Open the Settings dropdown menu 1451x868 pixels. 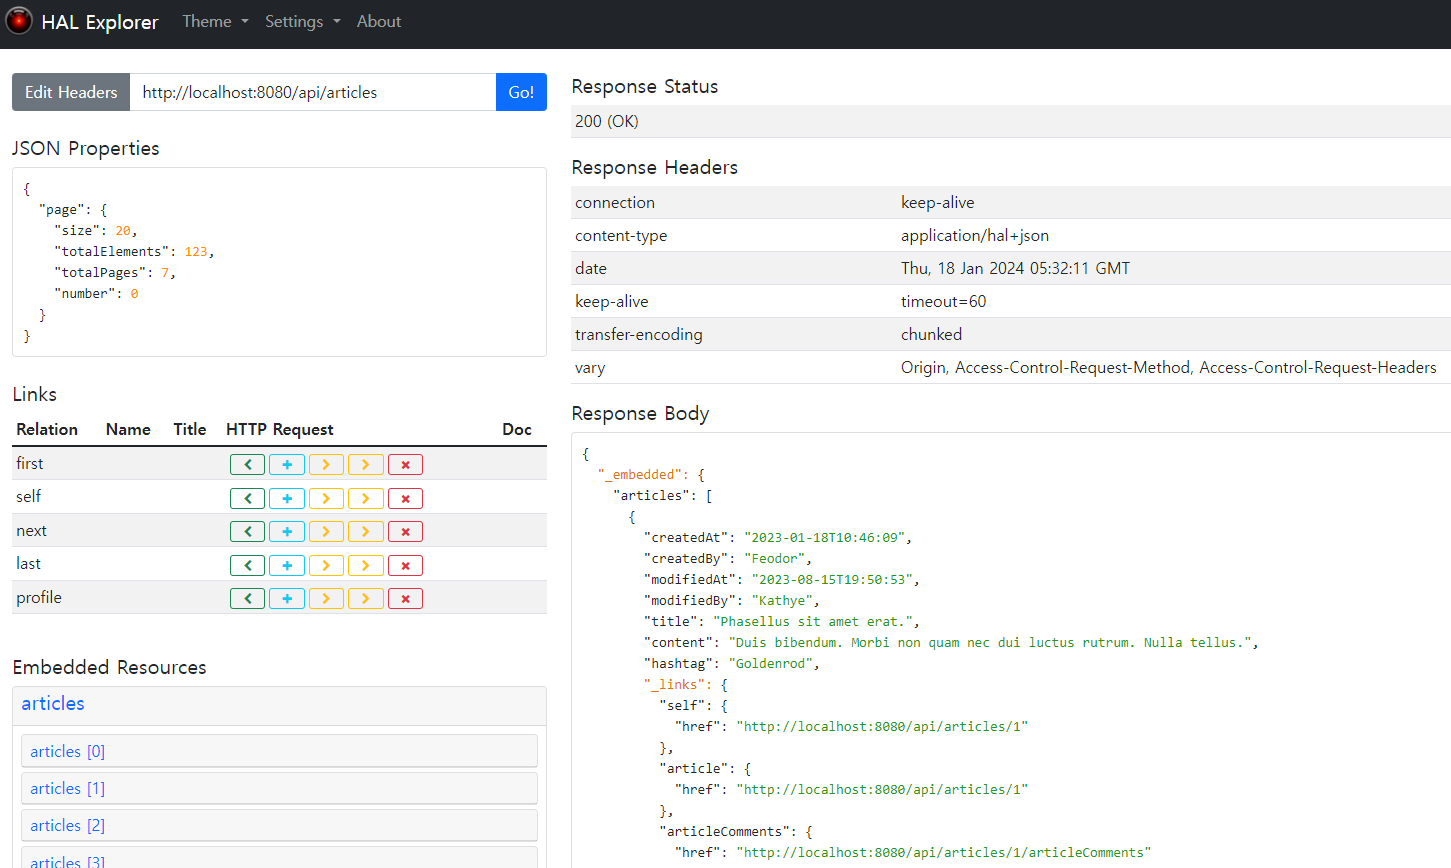point(302,21)
